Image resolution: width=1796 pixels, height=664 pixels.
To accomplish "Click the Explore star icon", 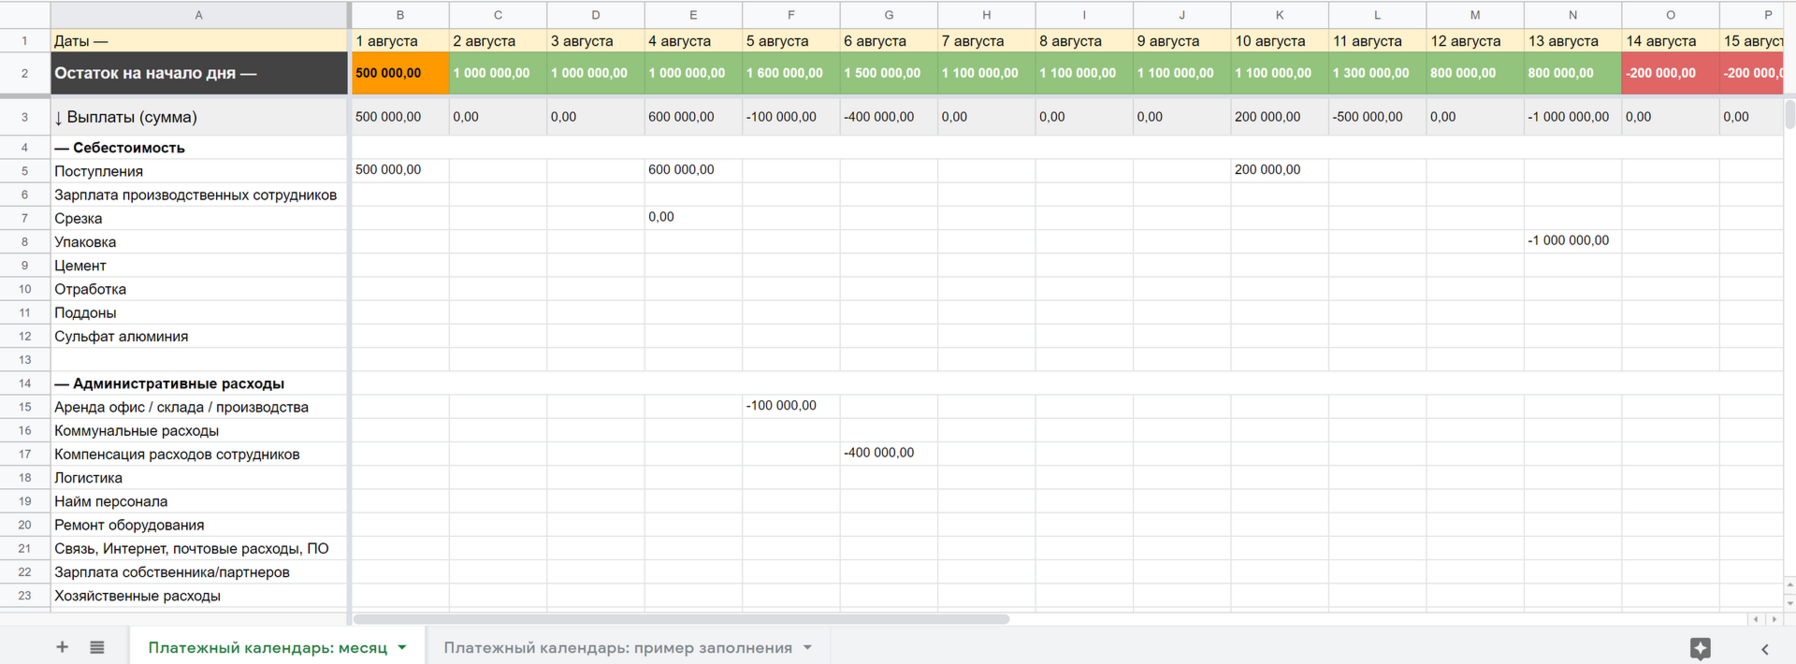I will tap(1700, 648).
